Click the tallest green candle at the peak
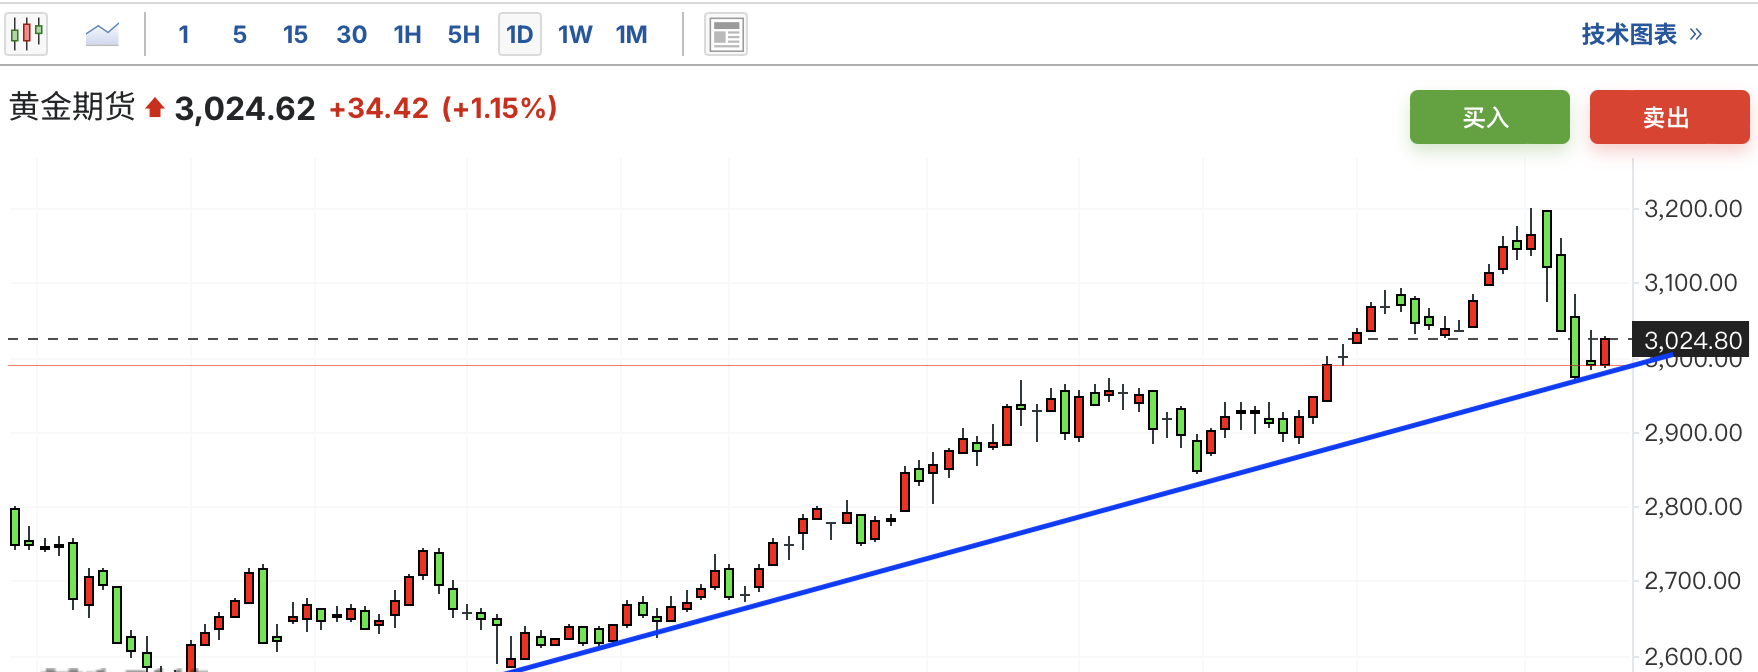Screen dimensions: 1758x672 (1547, 238)
